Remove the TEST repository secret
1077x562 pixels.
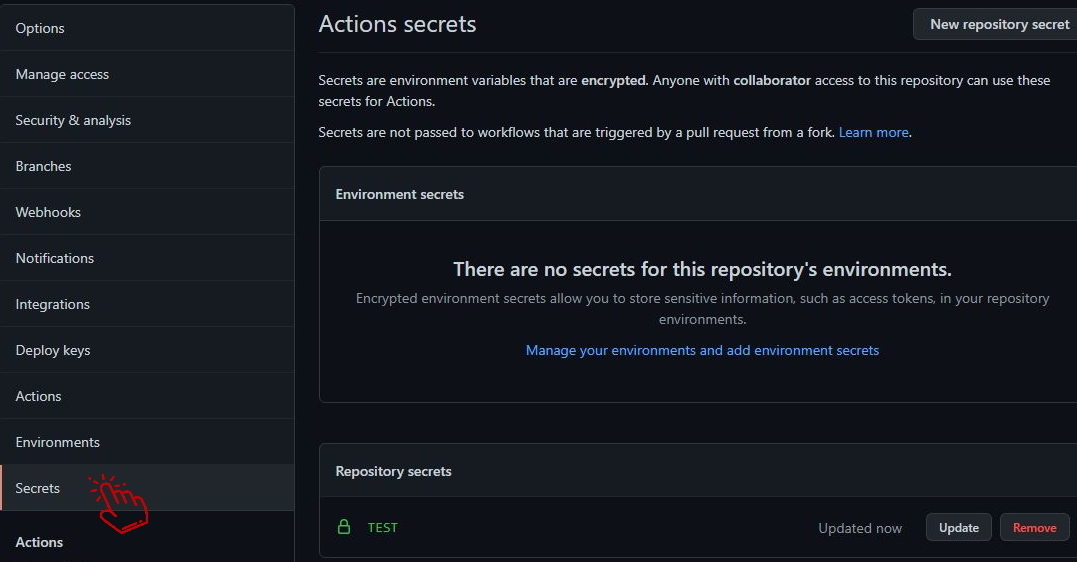(1034, 527)
